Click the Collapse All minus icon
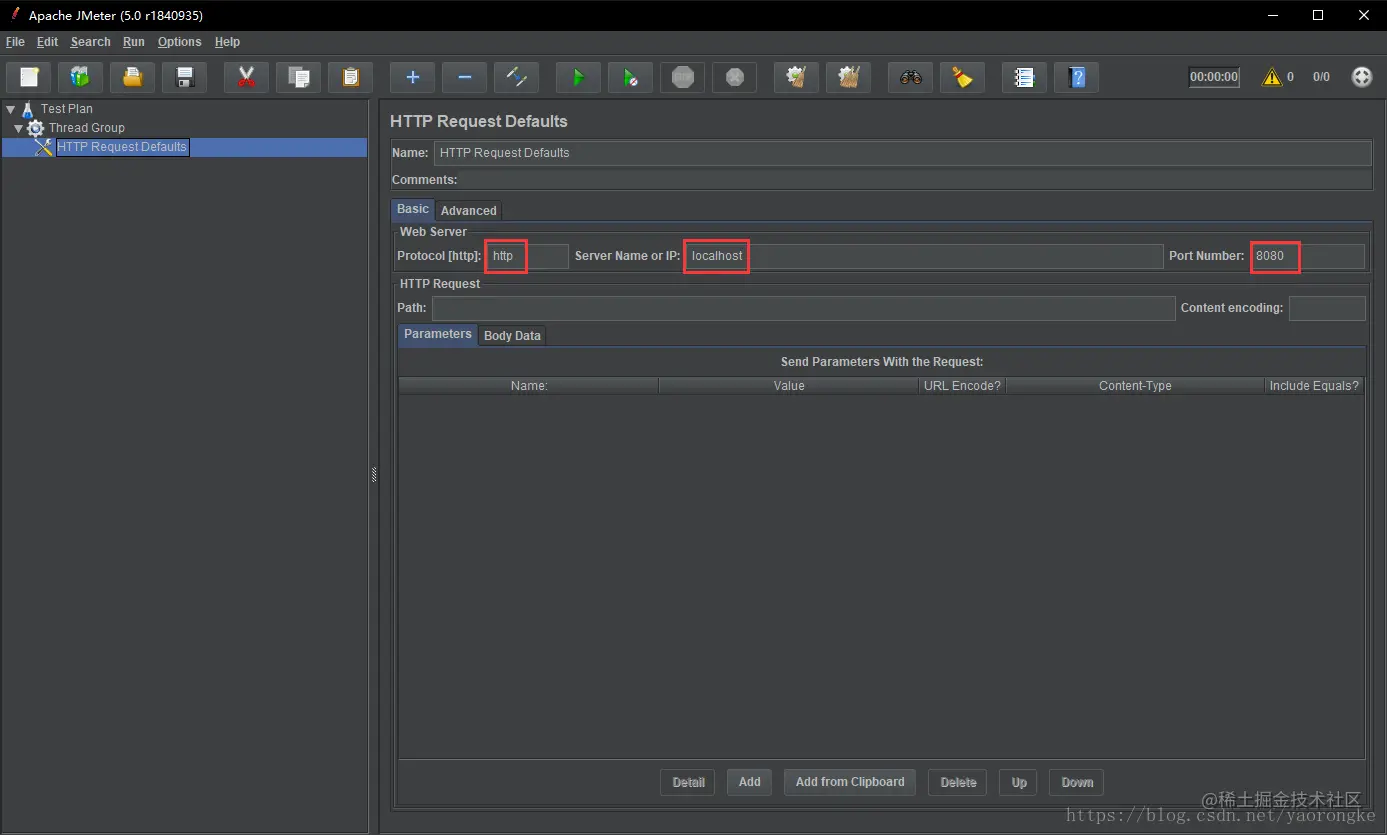 (x=464, y=77)
